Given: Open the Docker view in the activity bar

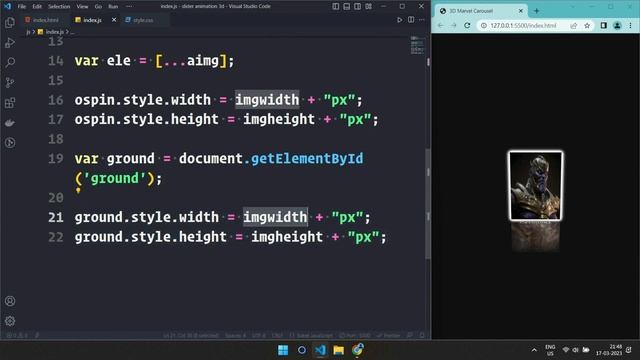Looking at the screenshot, I should pyautogui.click(x=10, y=122).
